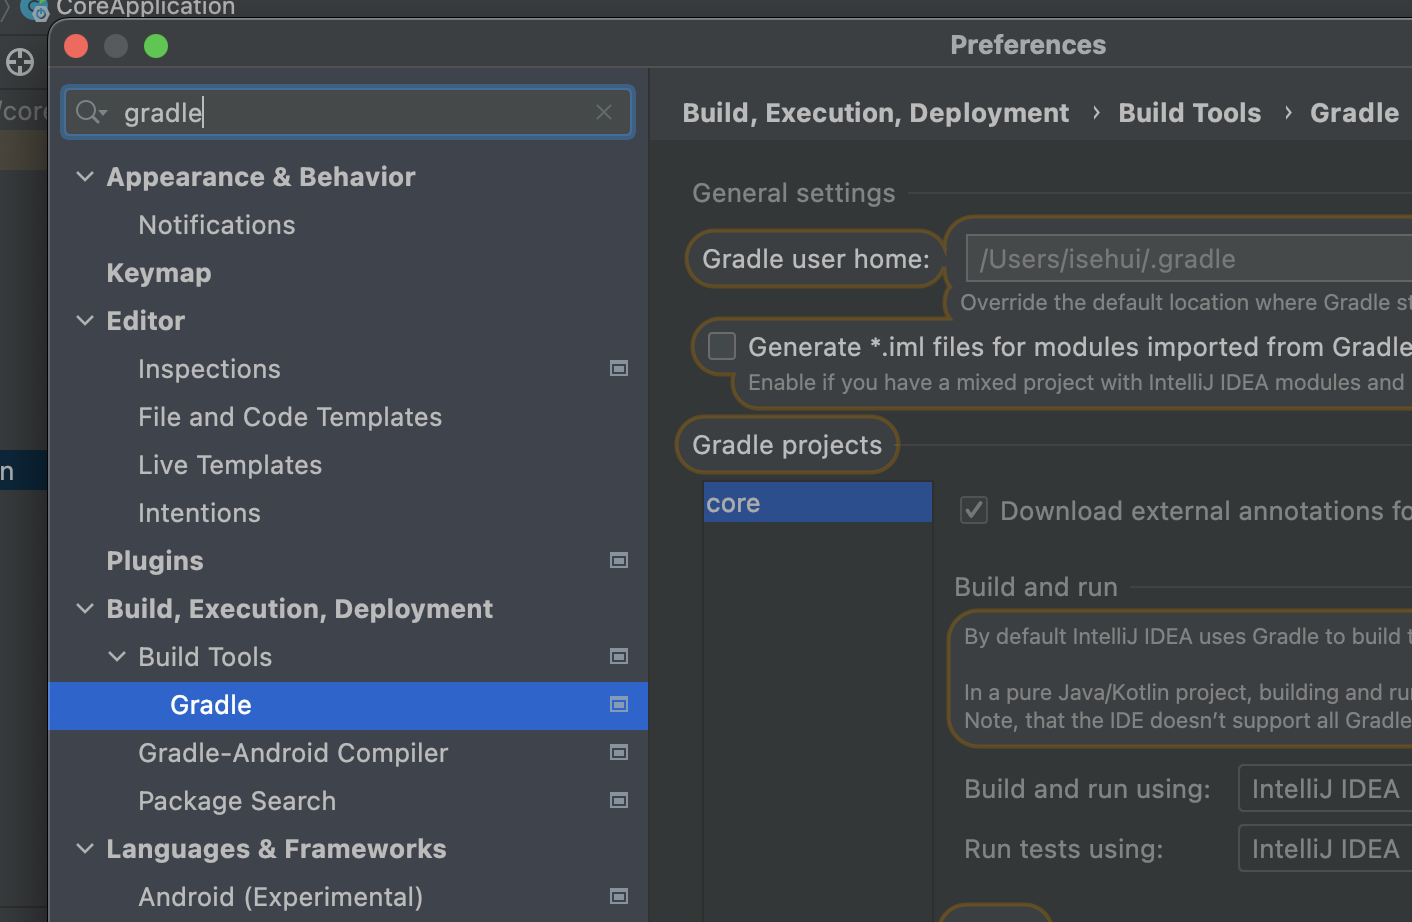
Task: Collapse Build Tools subtree
Action: coord(117,657)
